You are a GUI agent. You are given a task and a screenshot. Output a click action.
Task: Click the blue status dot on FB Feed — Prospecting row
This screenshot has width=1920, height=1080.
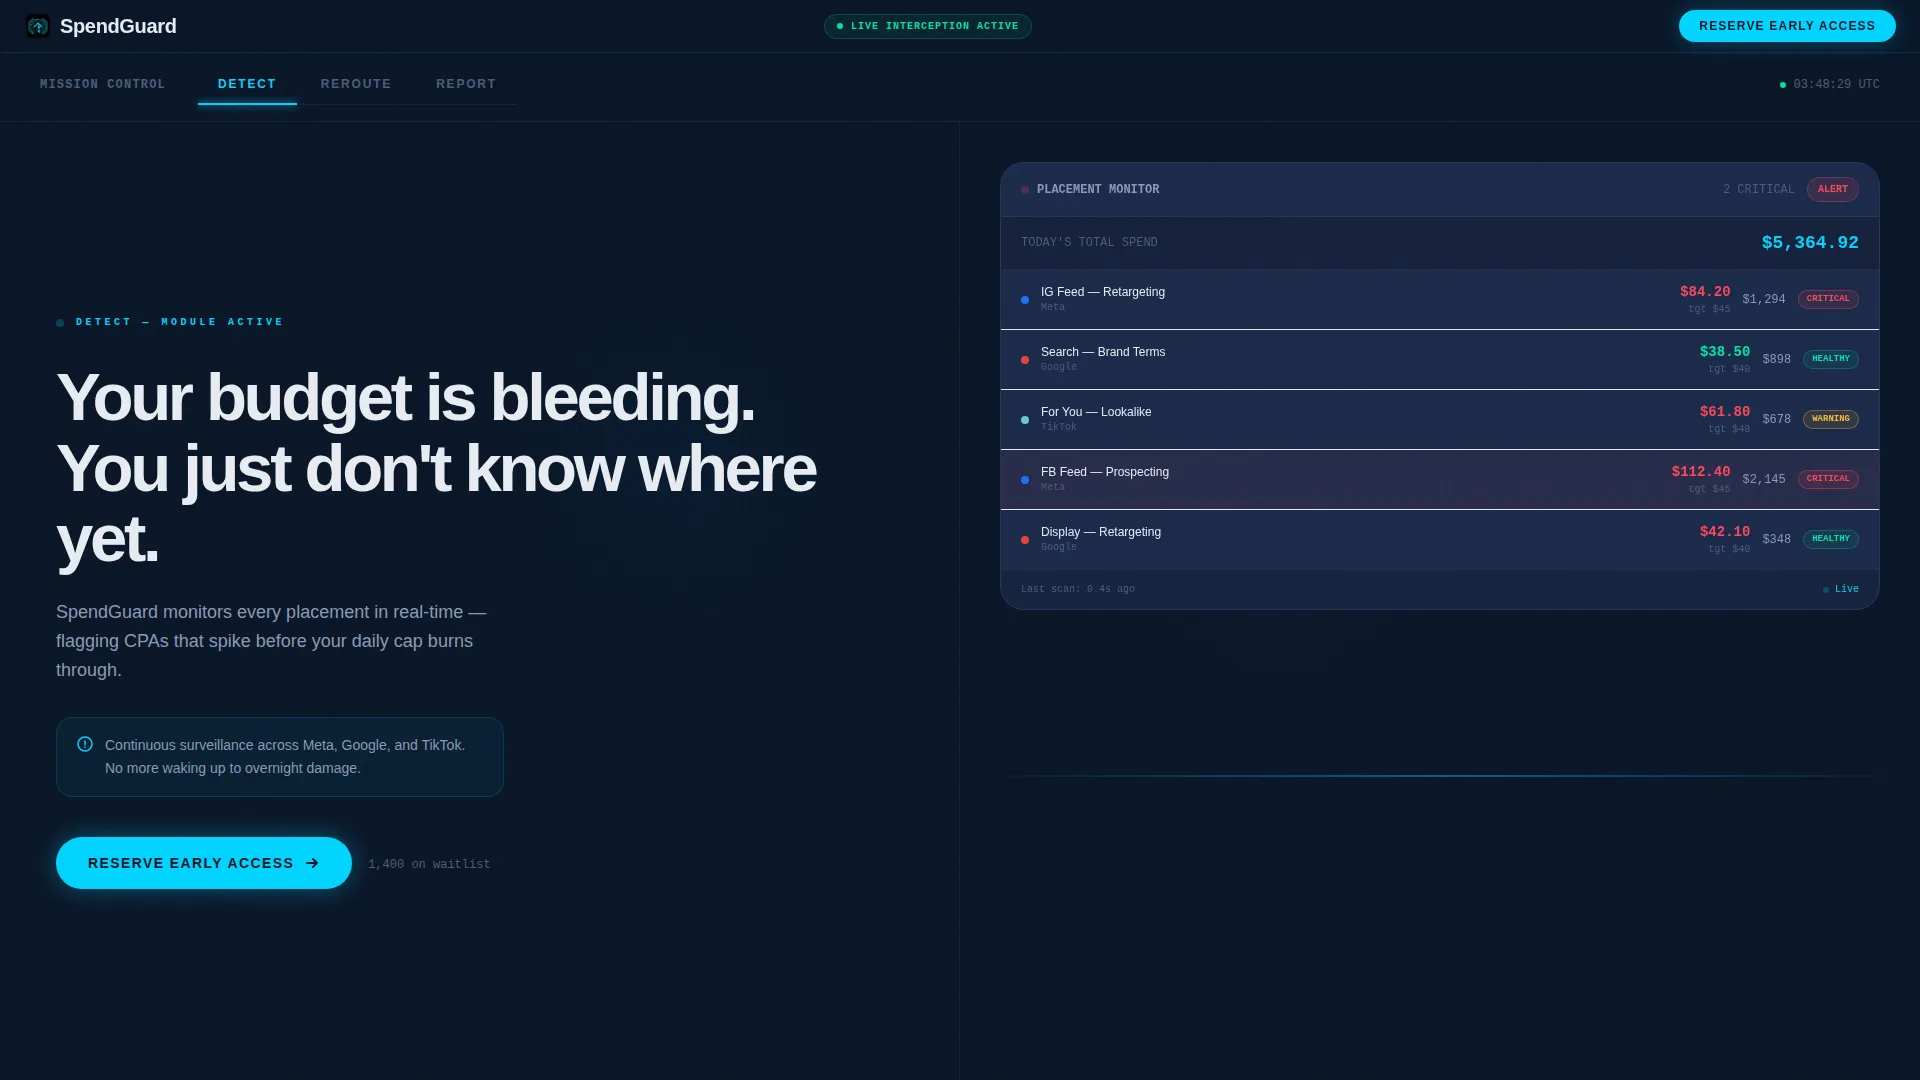(1025, 480)
